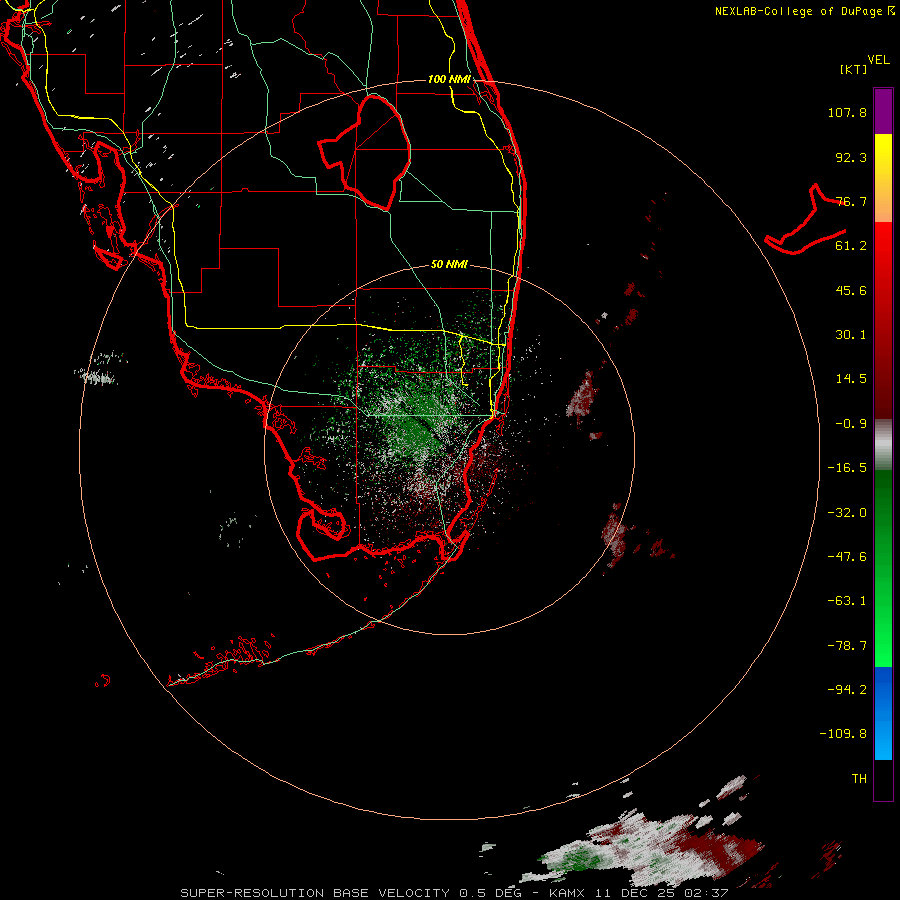Click the Lake Okeechobee outline on map
The width and height of the screenshot is (900, 900).
coord(365,153)
